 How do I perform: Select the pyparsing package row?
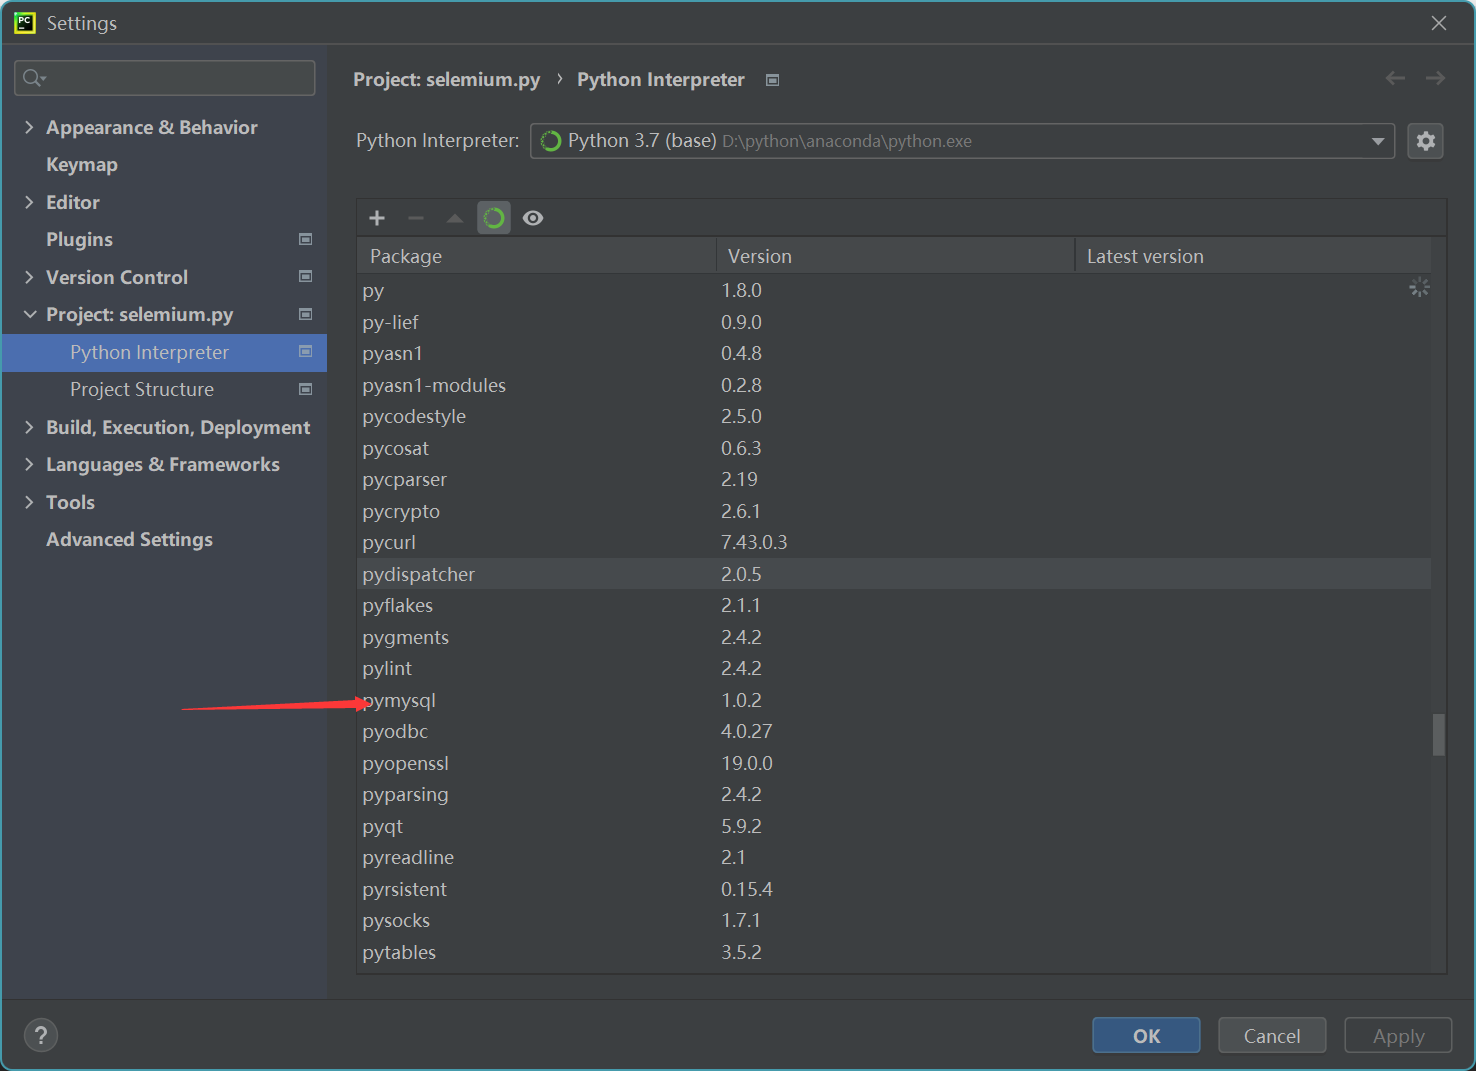coord(894,794)
